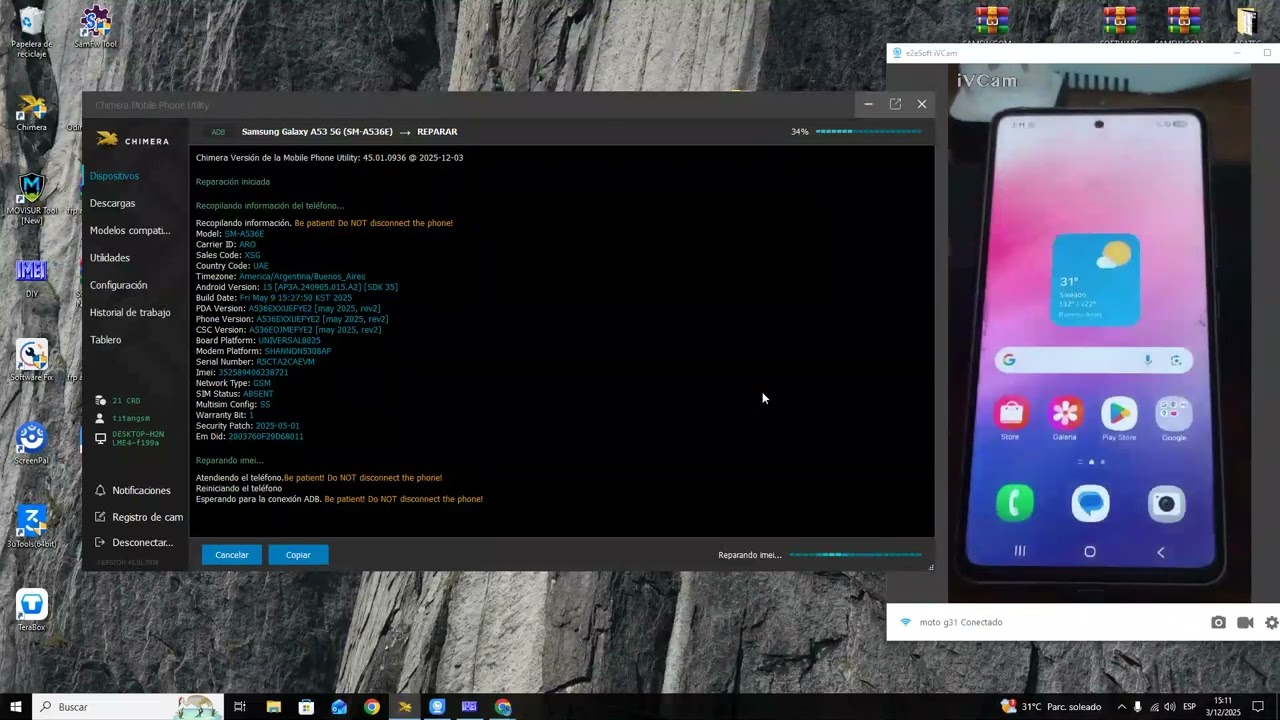Screen dimensions: 1280x720
Task: Select the Software Fix desktop icon
Action: pyautogui.click(x=31, y=360)
